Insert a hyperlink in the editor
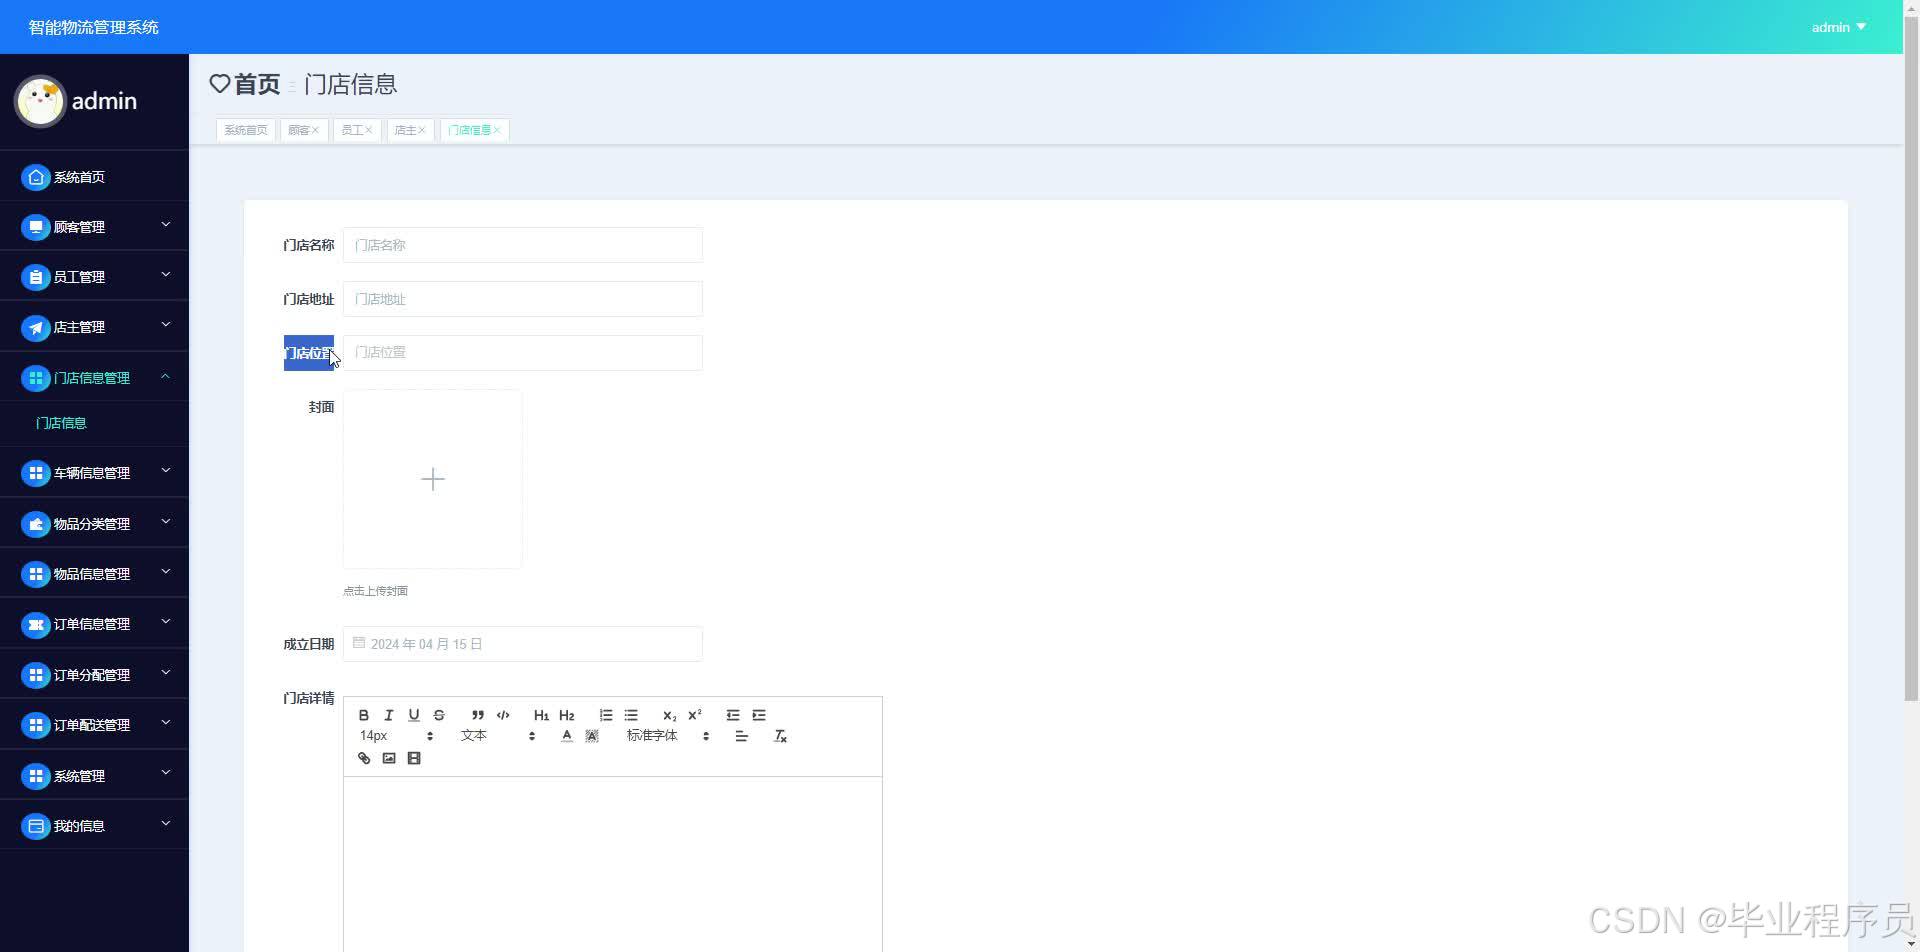The image size is (1920, 952). pos(364,758)
